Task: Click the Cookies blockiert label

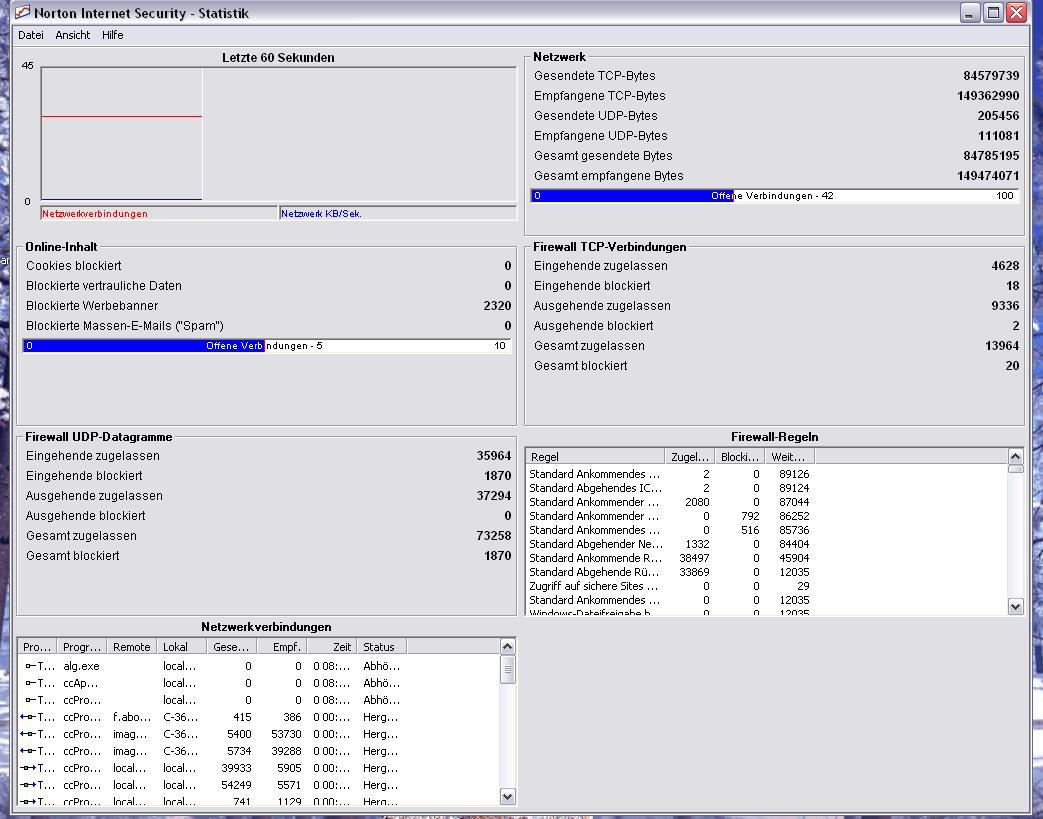Action: pyautogui.click(x=74, y=266)
